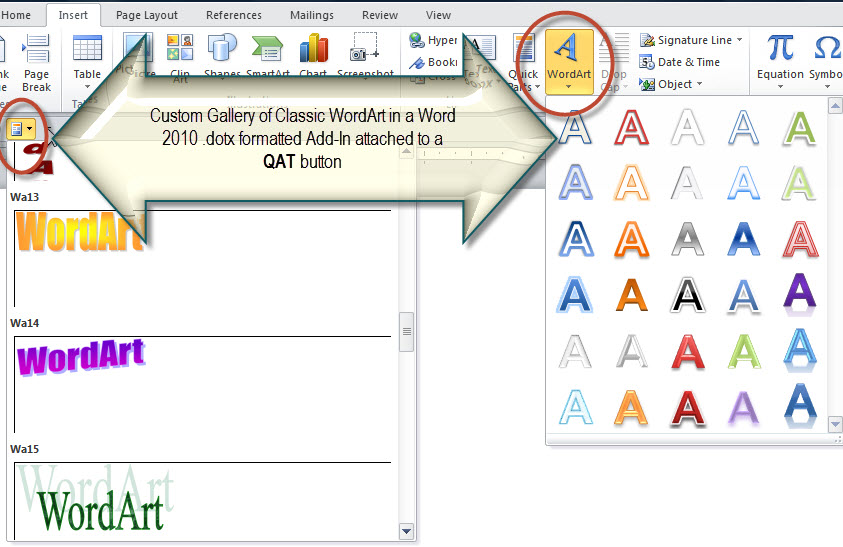Switch to the Mailings tab
Viewport: 843px width, 547px height.
[312, 15]
